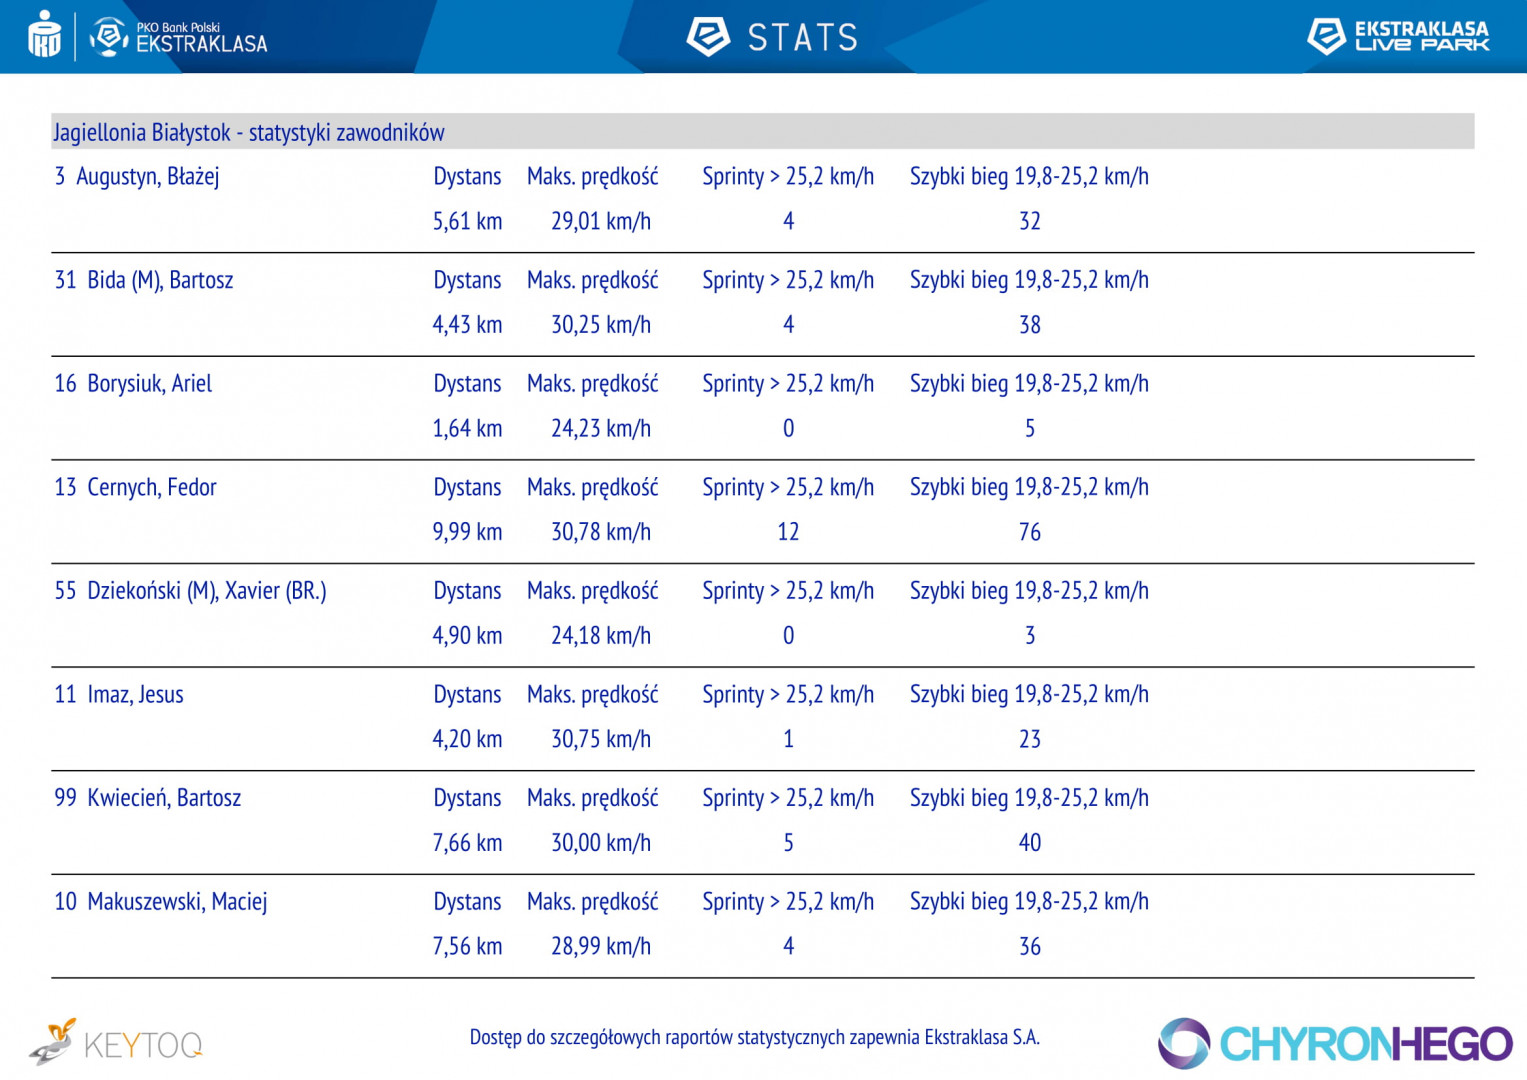Screen dimensions: 1527x1080
Task: Click the PKO Bank Polski Ekstraklasa logo
Action: 179,37
